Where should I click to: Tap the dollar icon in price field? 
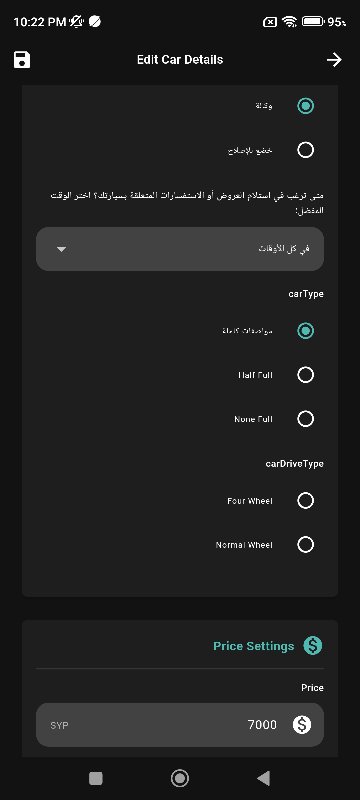pos(302,724)
